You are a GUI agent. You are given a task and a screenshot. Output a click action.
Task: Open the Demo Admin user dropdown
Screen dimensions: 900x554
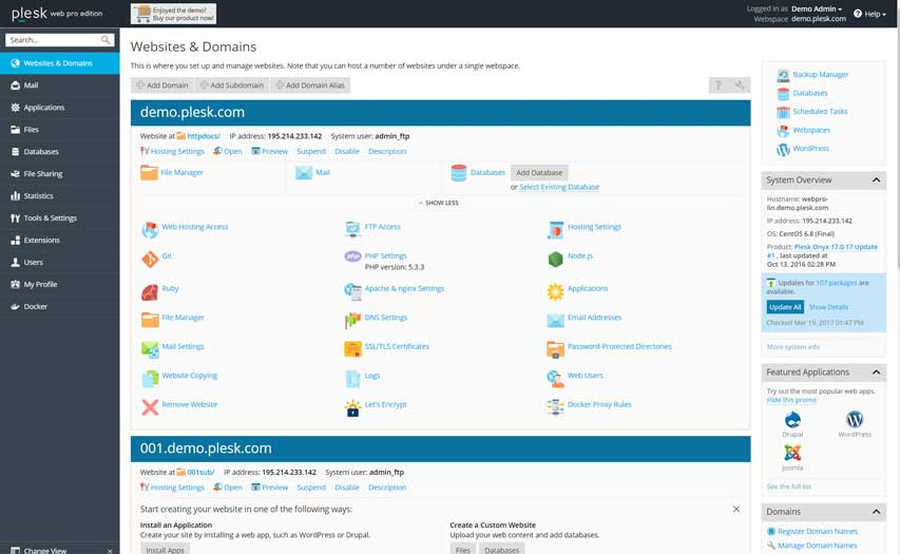816,9
